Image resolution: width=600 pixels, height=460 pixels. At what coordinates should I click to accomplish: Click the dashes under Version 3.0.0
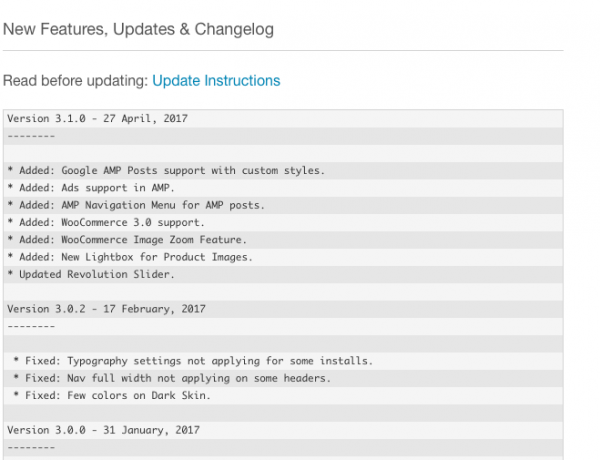[30, 446]
